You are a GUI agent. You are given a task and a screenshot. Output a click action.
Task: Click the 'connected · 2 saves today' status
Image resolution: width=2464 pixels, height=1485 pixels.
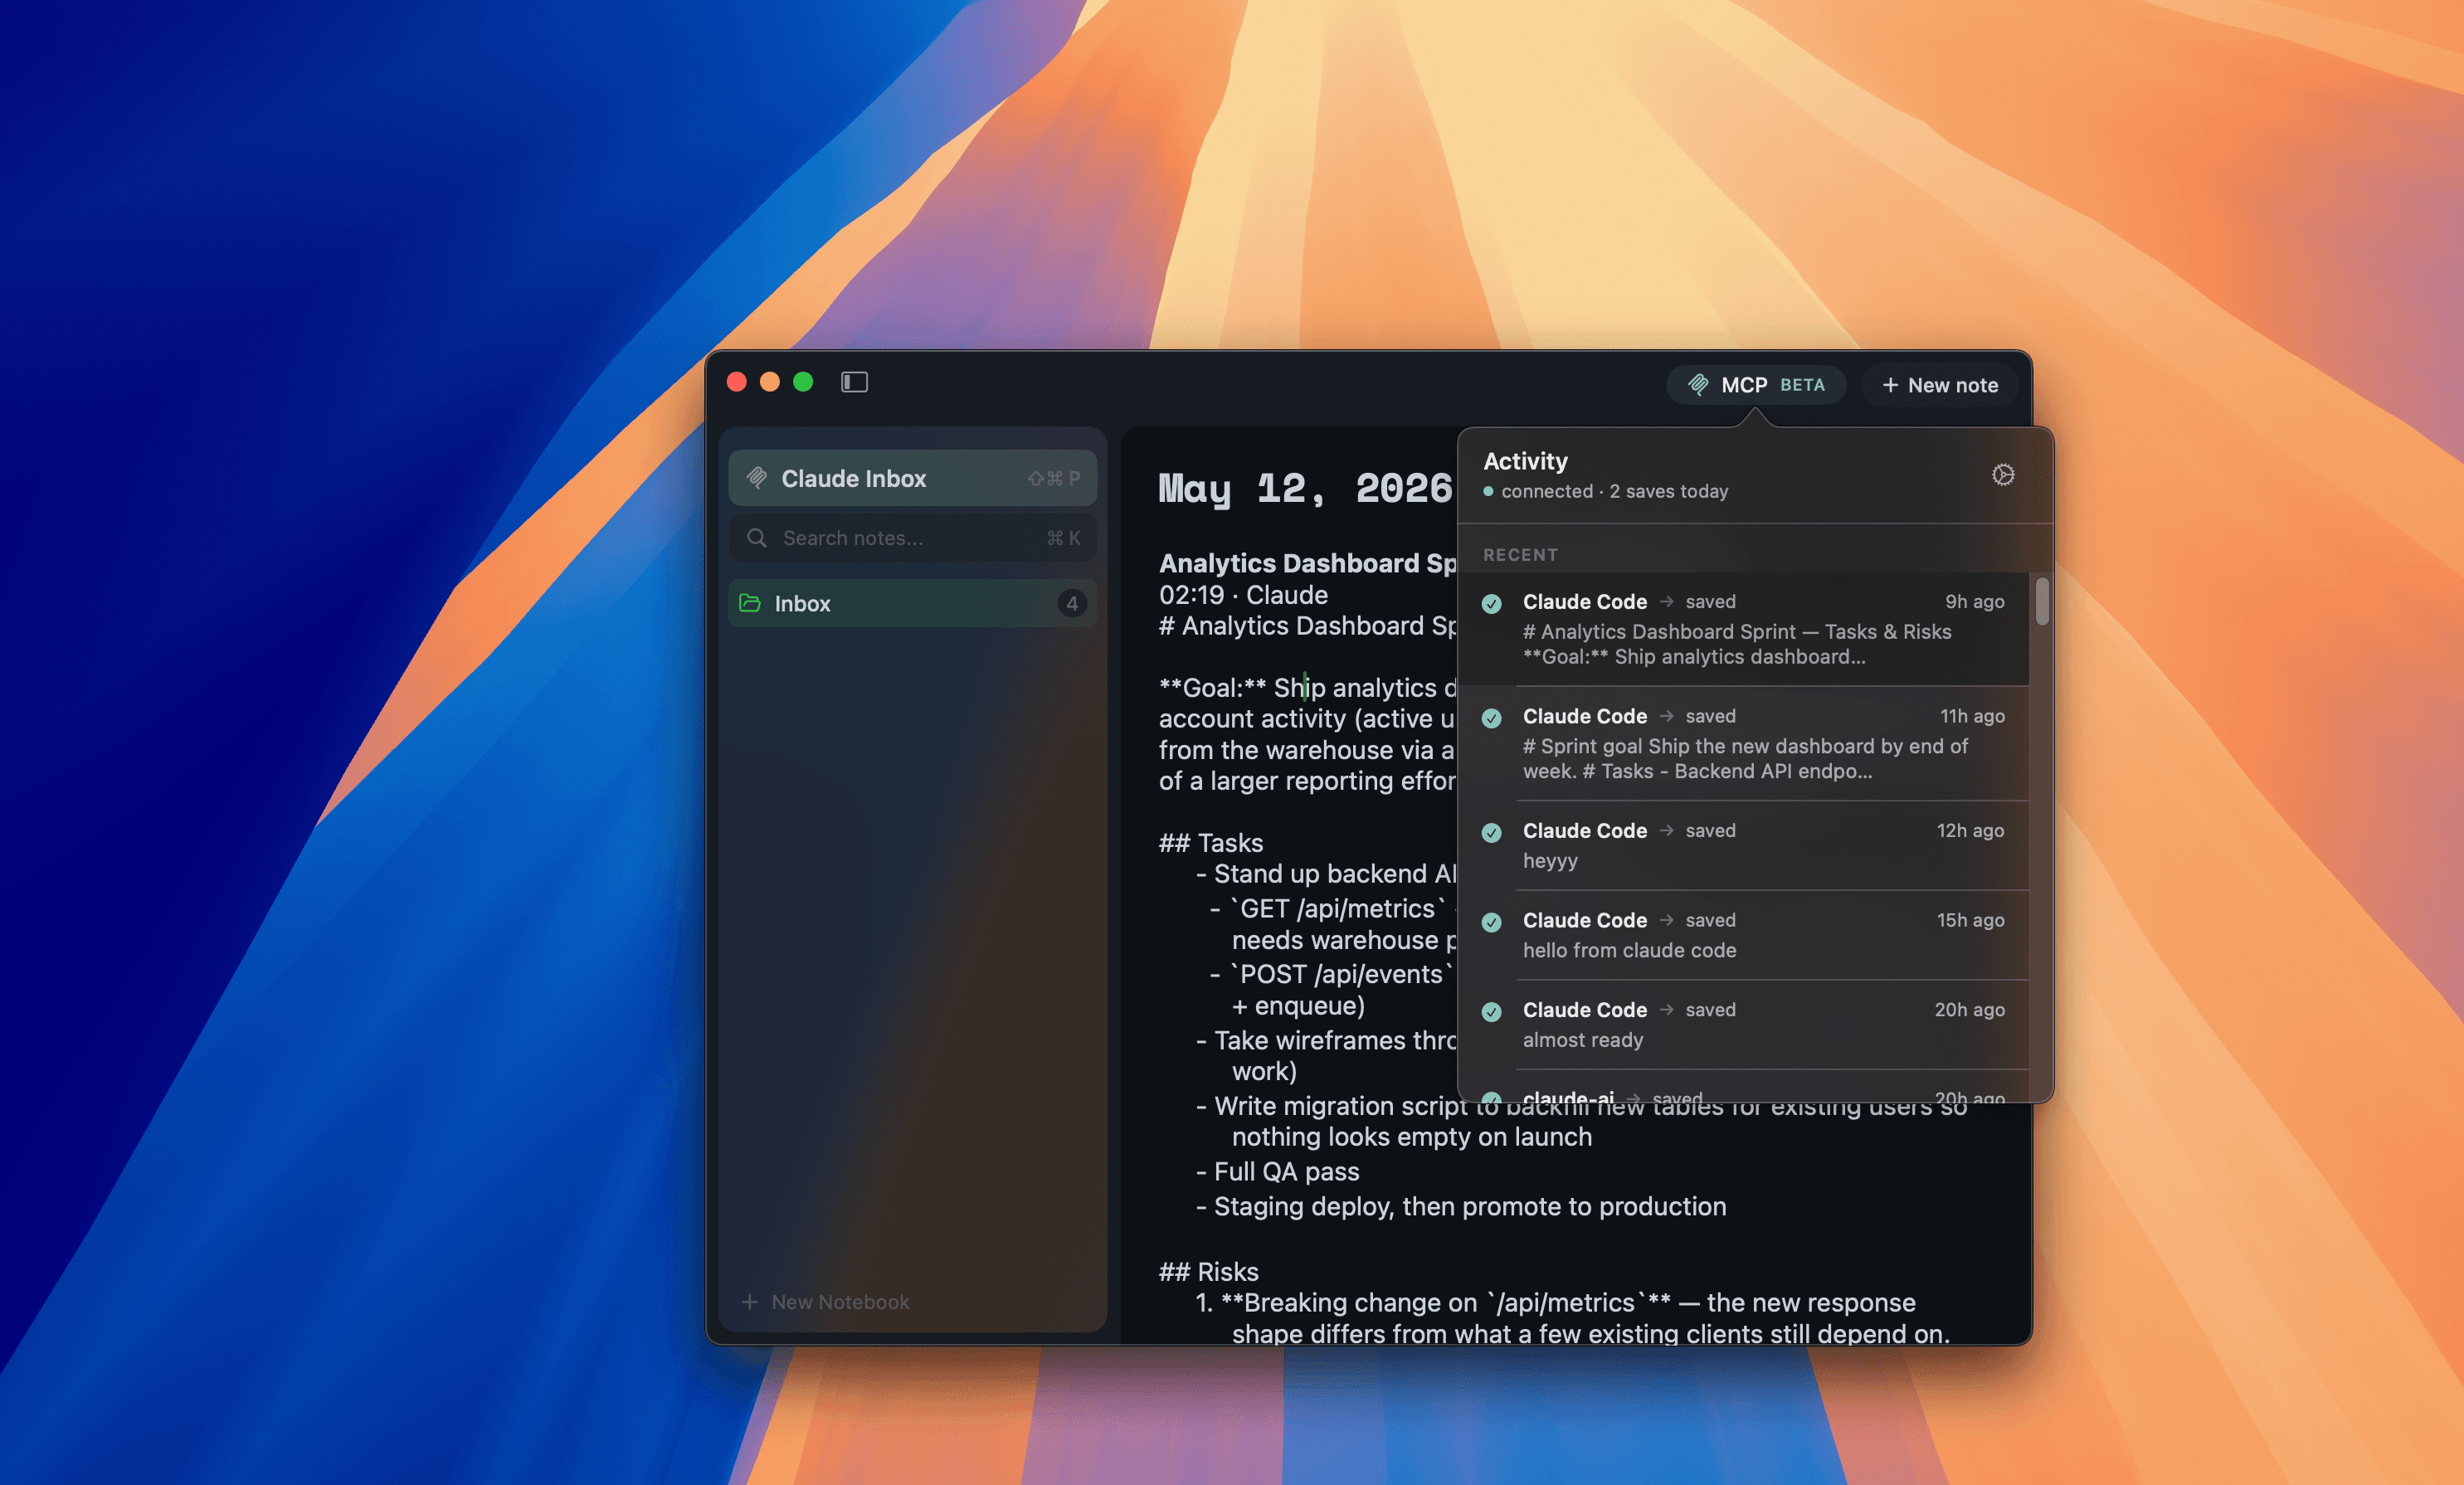click(x=1605, y=491)
